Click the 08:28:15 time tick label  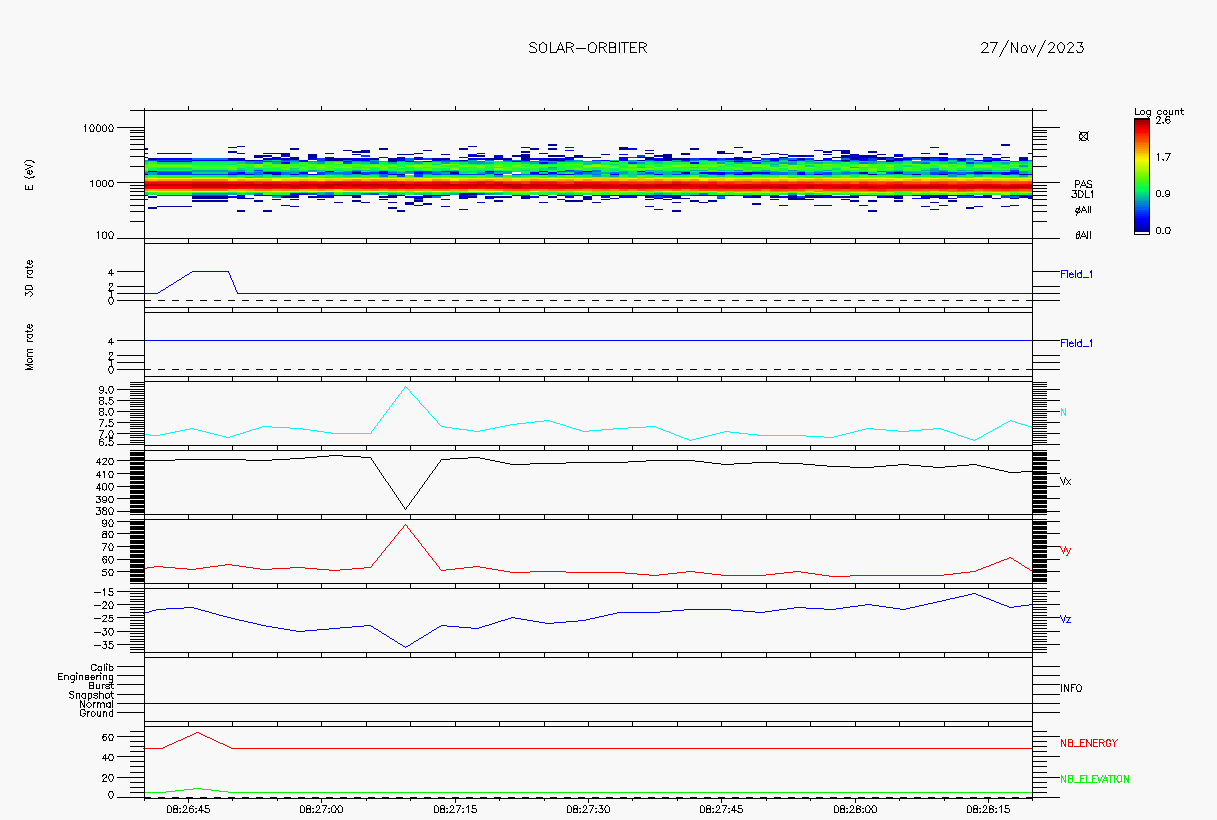click(988, 808)
